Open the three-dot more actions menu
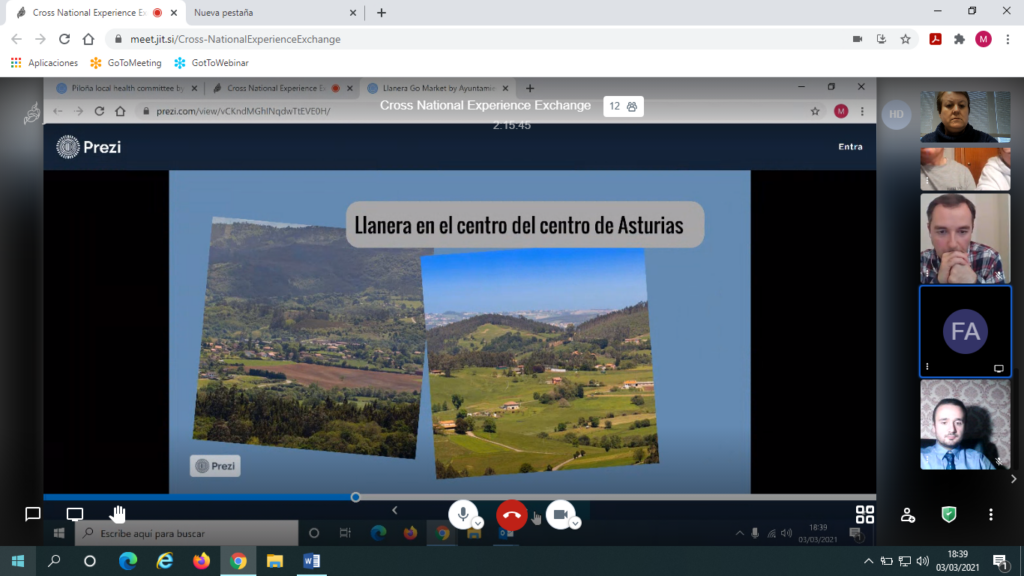 click(991, 514)
